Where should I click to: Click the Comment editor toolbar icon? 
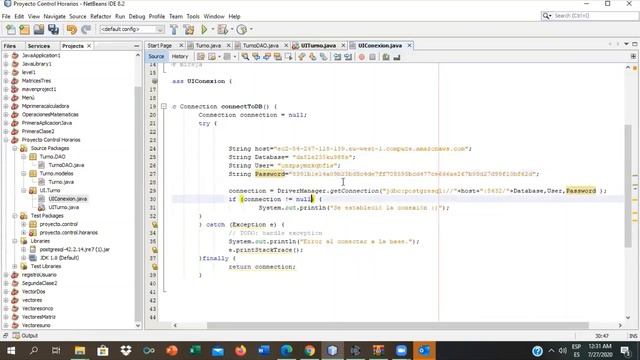(x=386, y=57)
